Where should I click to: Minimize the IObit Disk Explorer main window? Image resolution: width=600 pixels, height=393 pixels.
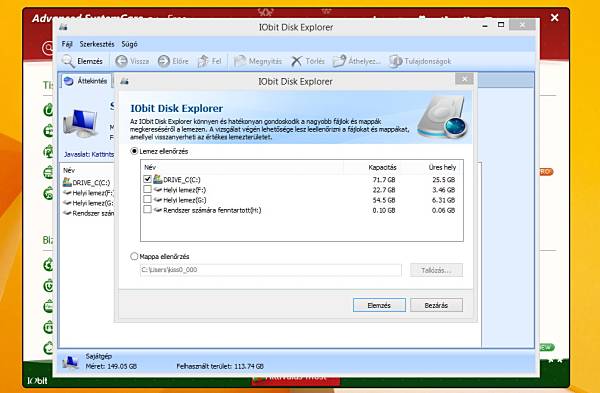(x=485, y=26)
